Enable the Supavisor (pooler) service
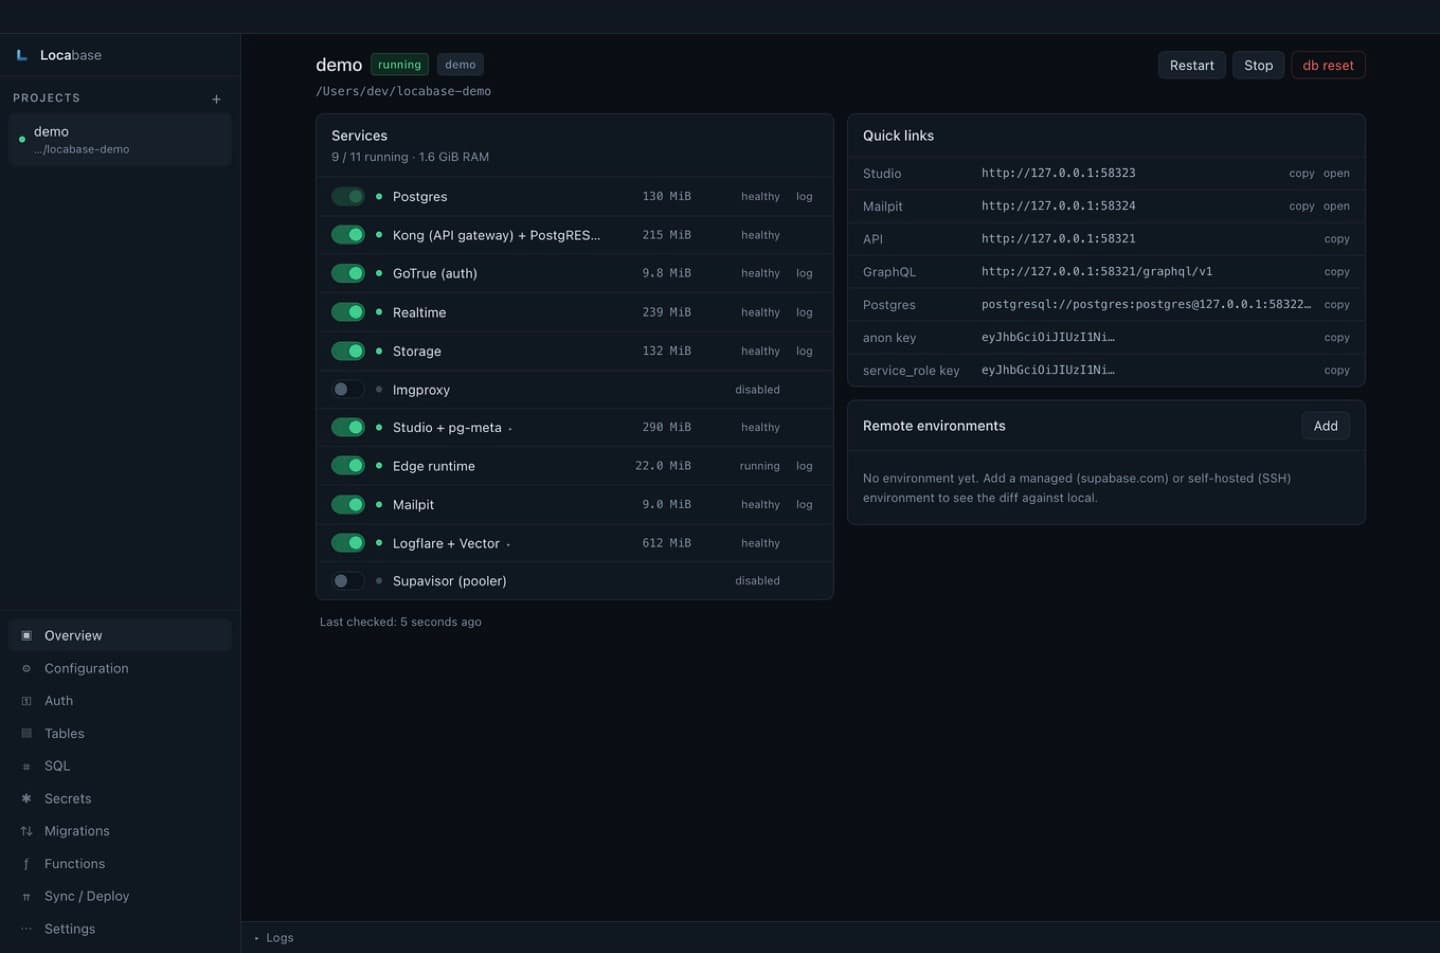Viewport: 1440px width, 953px height. pos(348,581)
